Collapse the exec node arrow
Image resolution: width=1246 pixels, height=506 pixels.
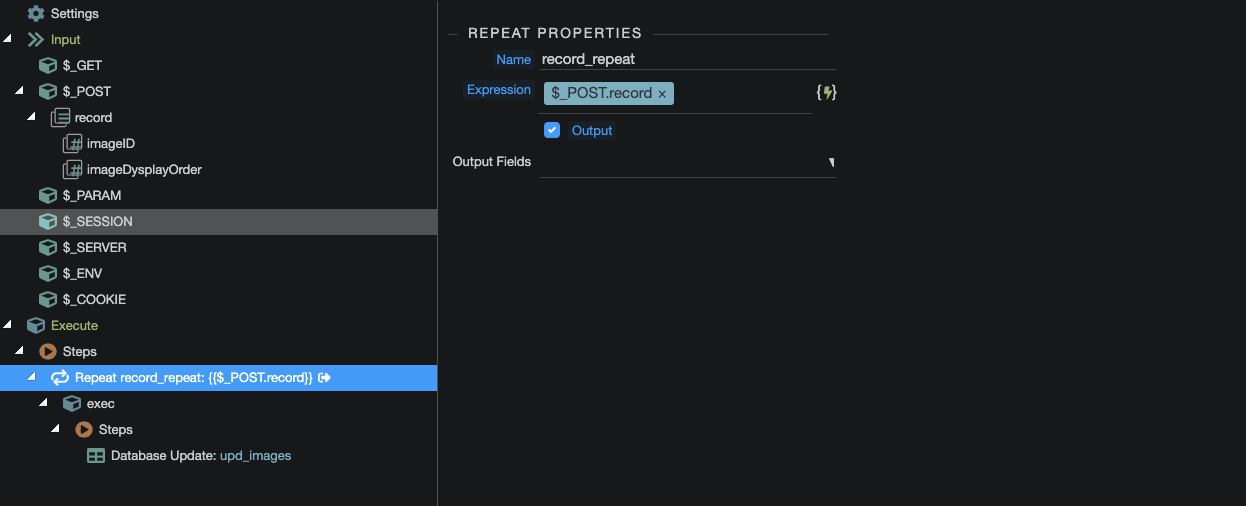point(43,403)
